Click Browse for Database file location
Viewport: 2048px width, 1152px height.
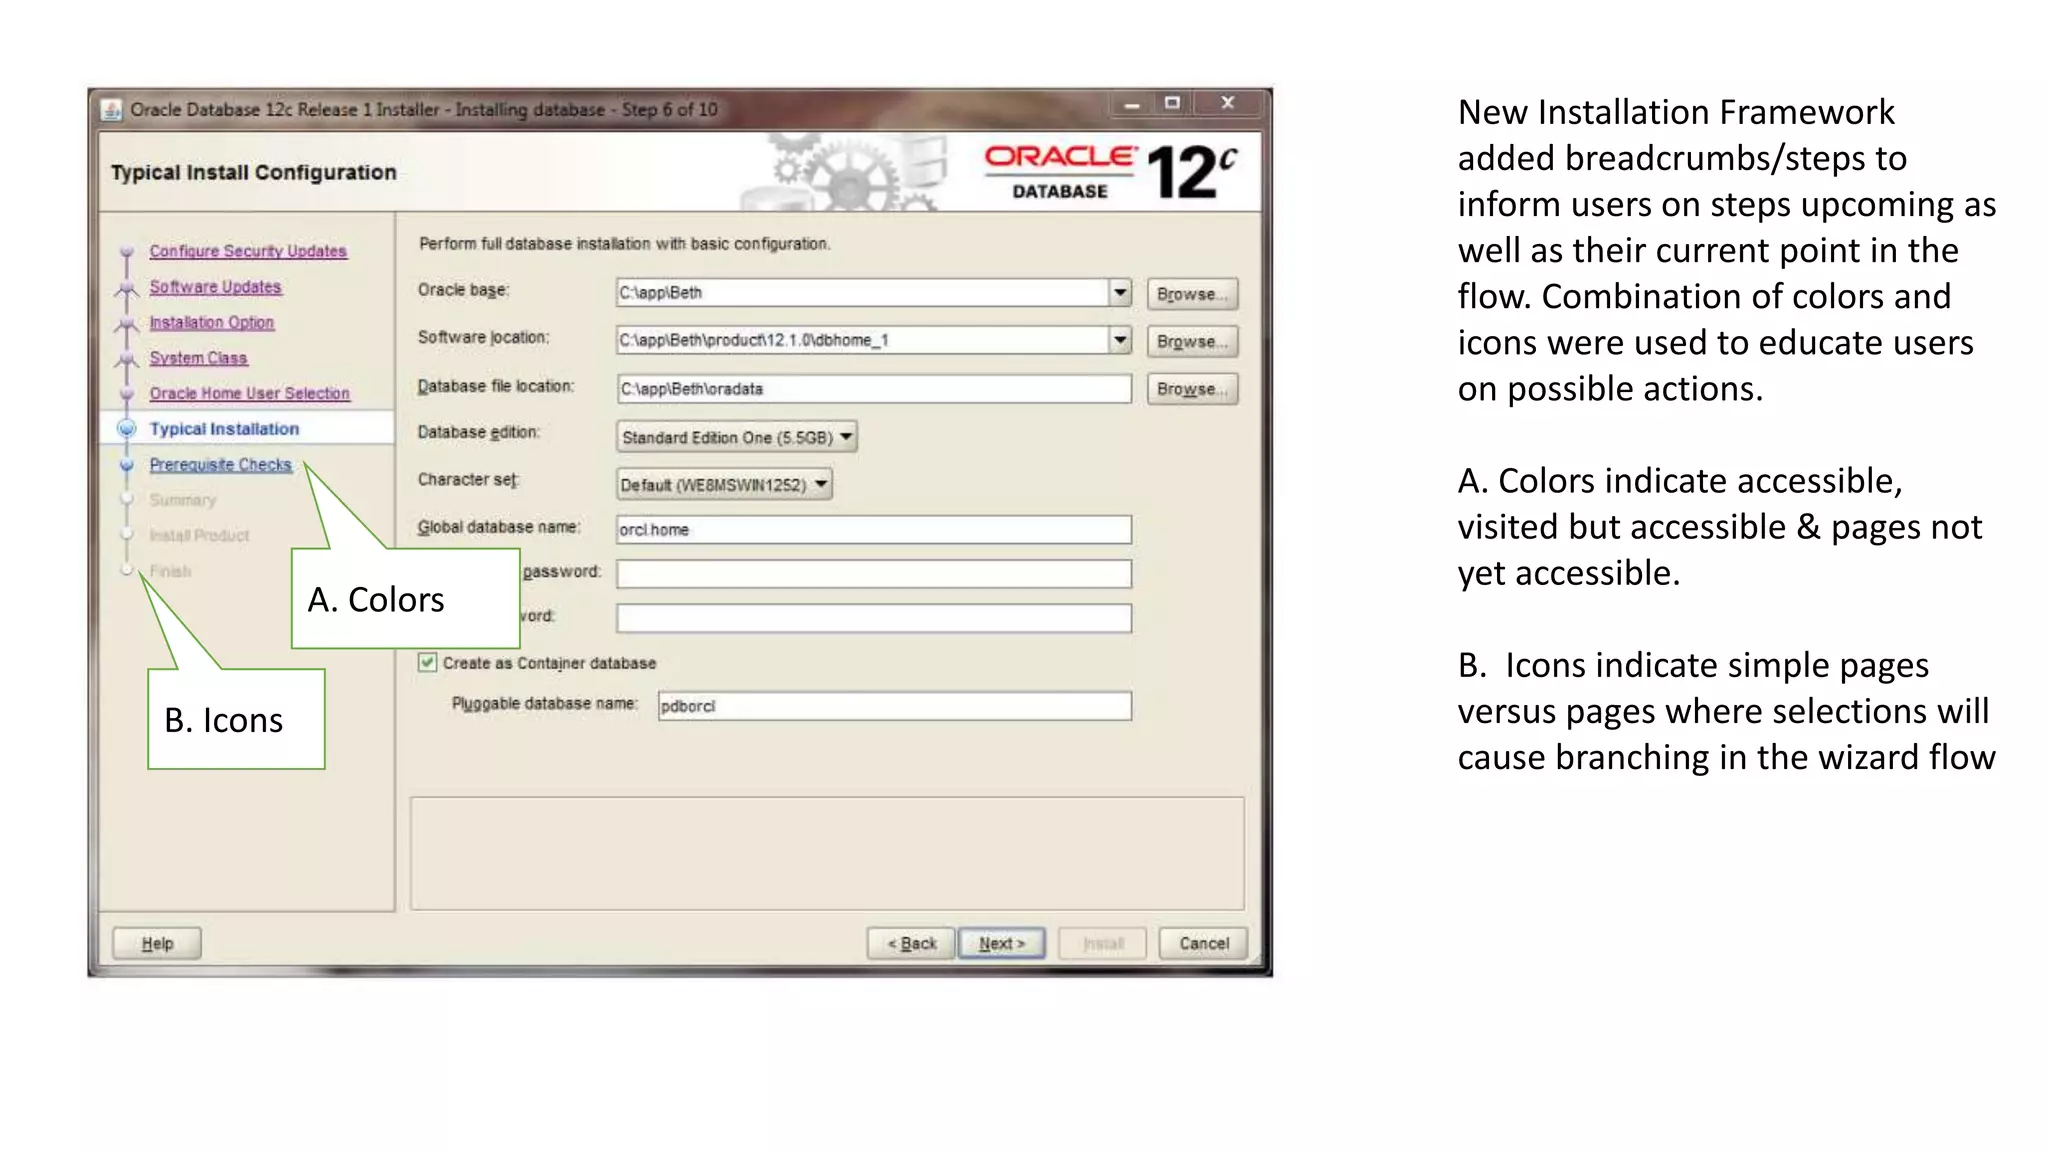pos(1191,389)
